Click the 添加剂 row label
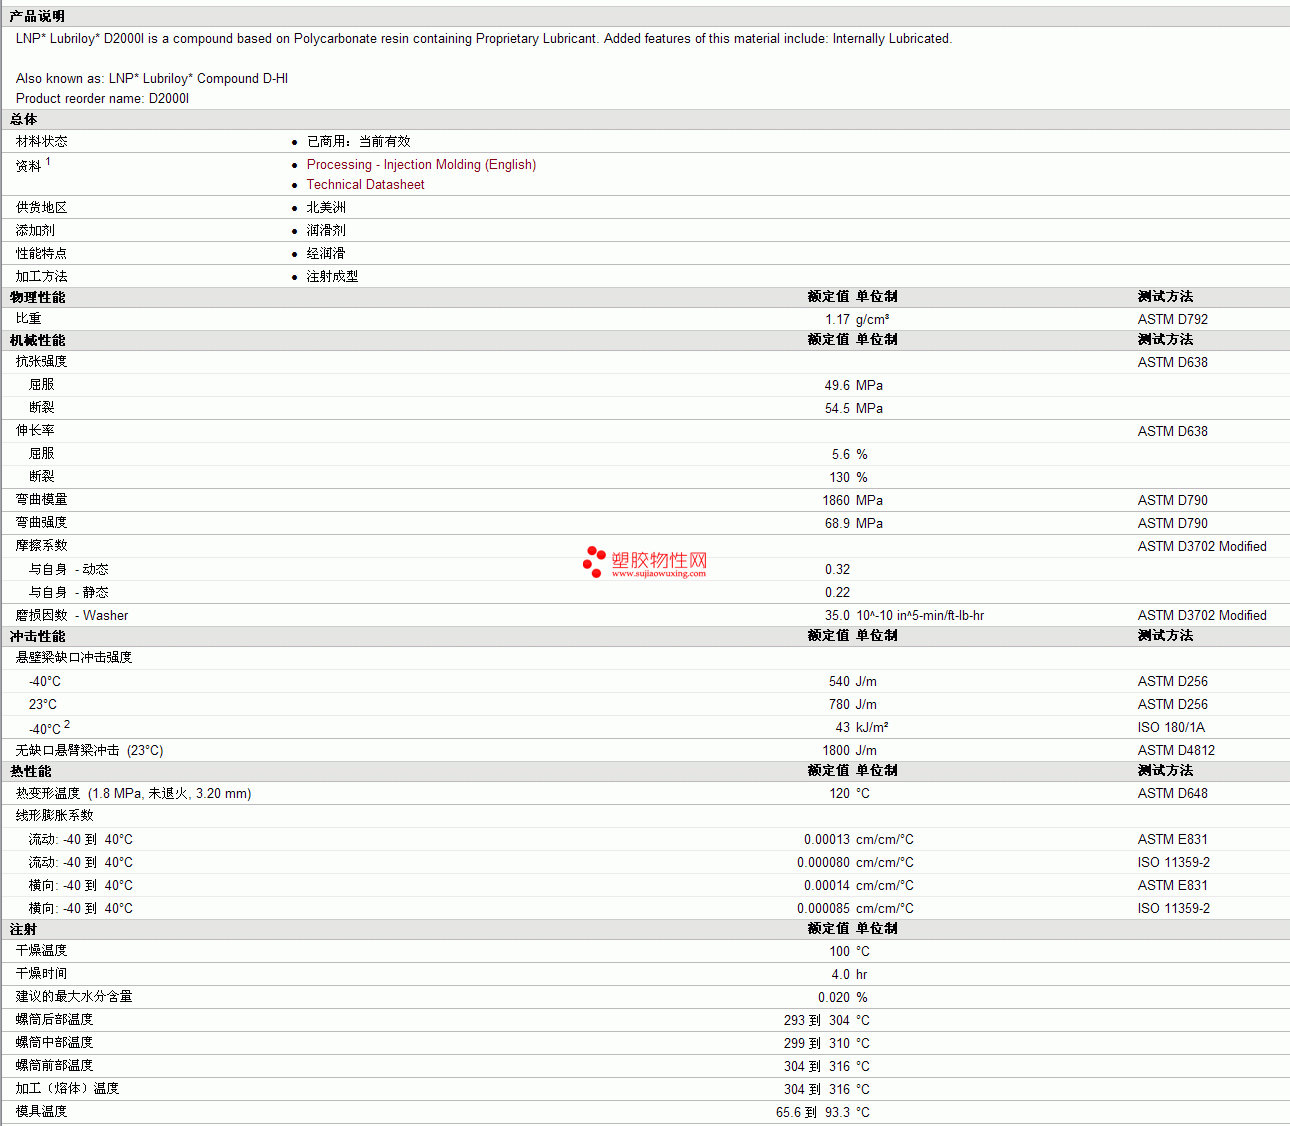This screenshot has height=1126, width=1290. pos(35,231)
